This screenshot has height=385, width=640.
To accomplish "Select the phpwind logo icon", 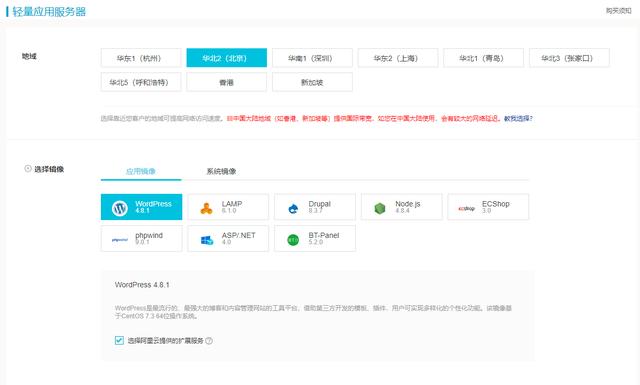I will click(120, 240).
